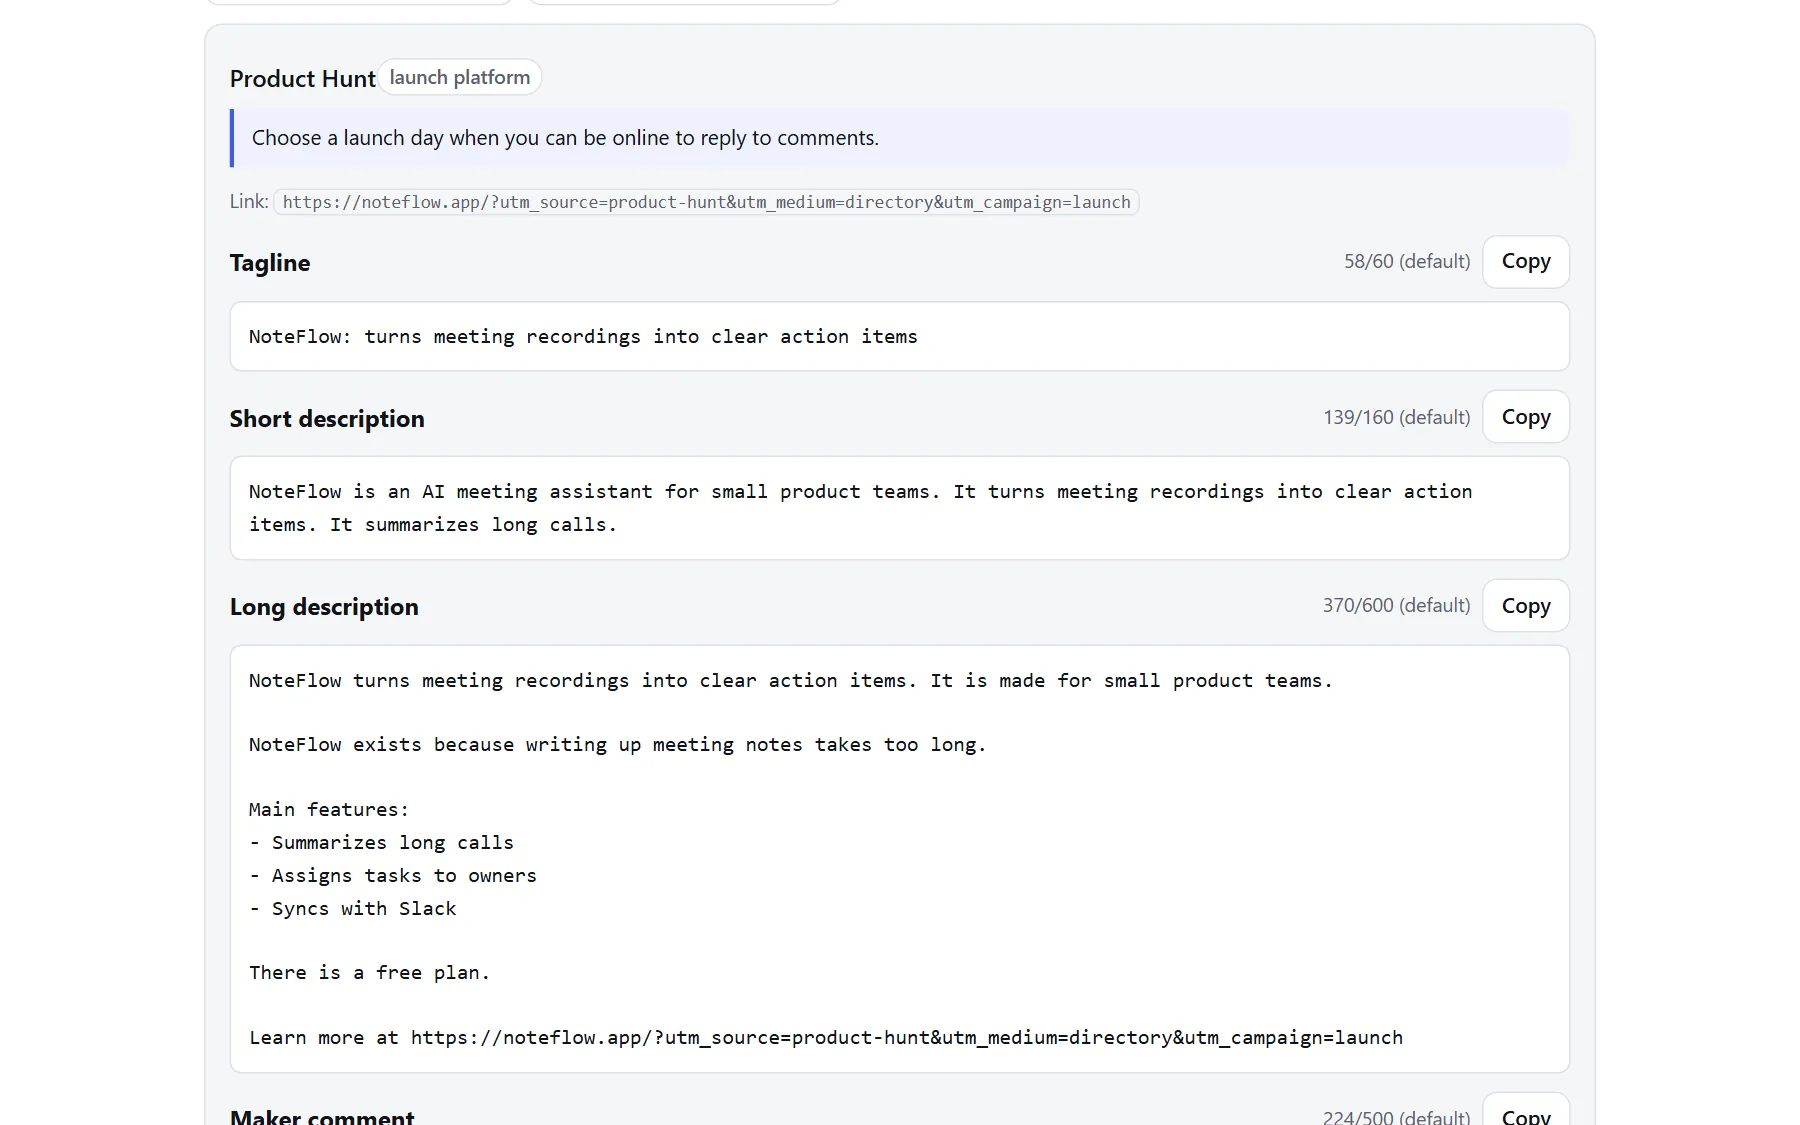Viewport: 1800px width, 1125px height.
Task: Click the Maker comment heading
Action: [322, 1116]
